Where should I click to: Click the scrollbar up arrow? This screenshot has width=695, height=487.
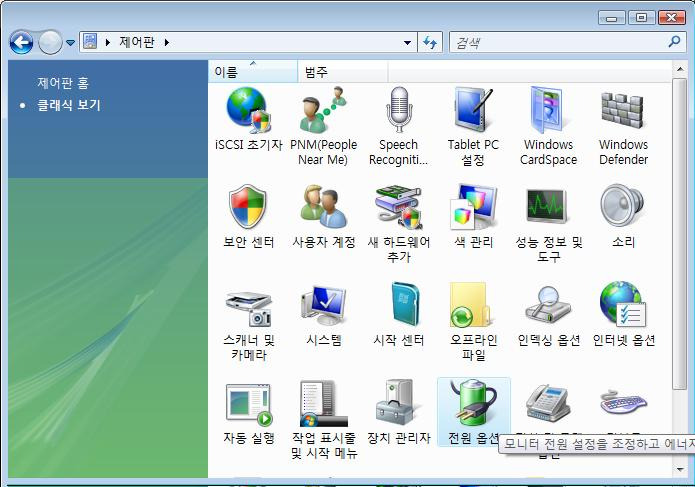coord(679,69)
